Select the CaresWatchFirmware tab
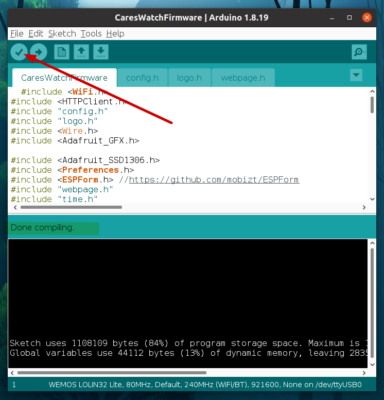 (x=64, y=78)
